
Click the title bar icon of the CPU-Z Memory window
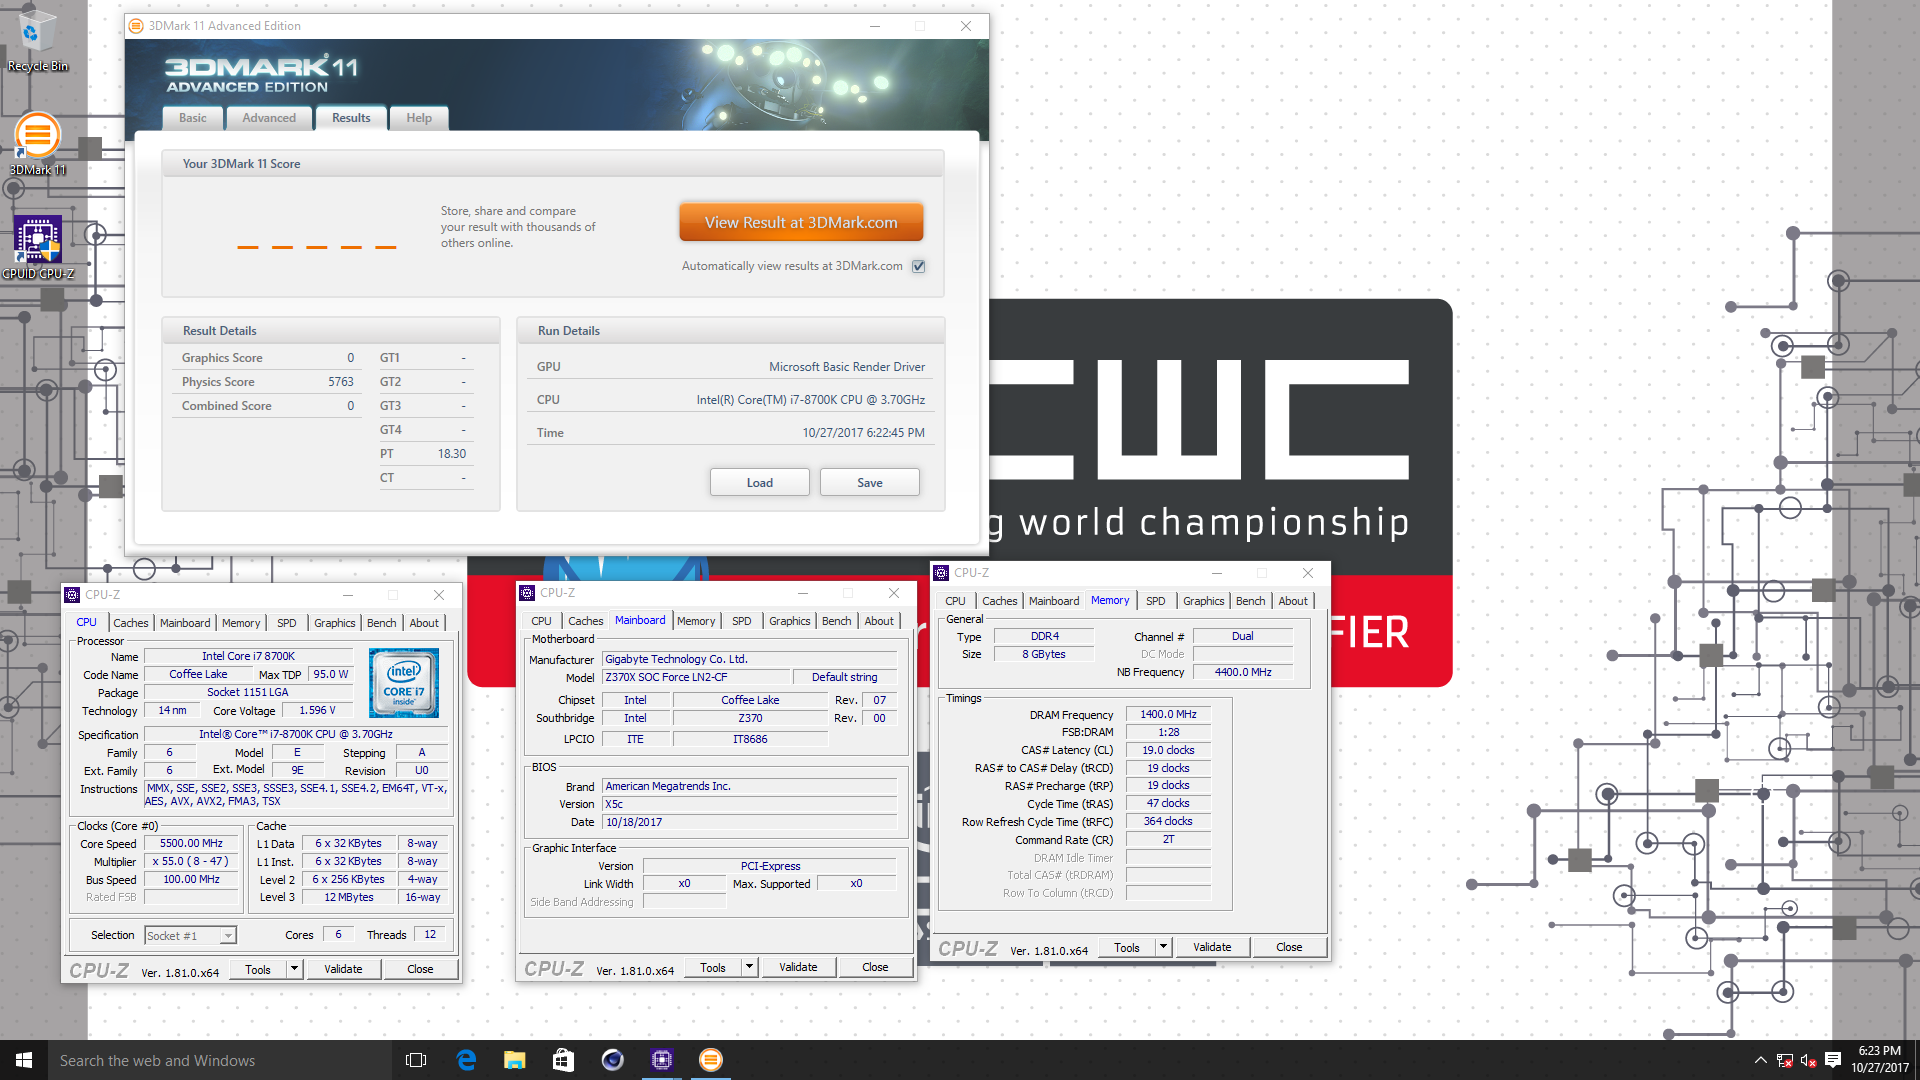pyautogui.click(x=941, y=573)
